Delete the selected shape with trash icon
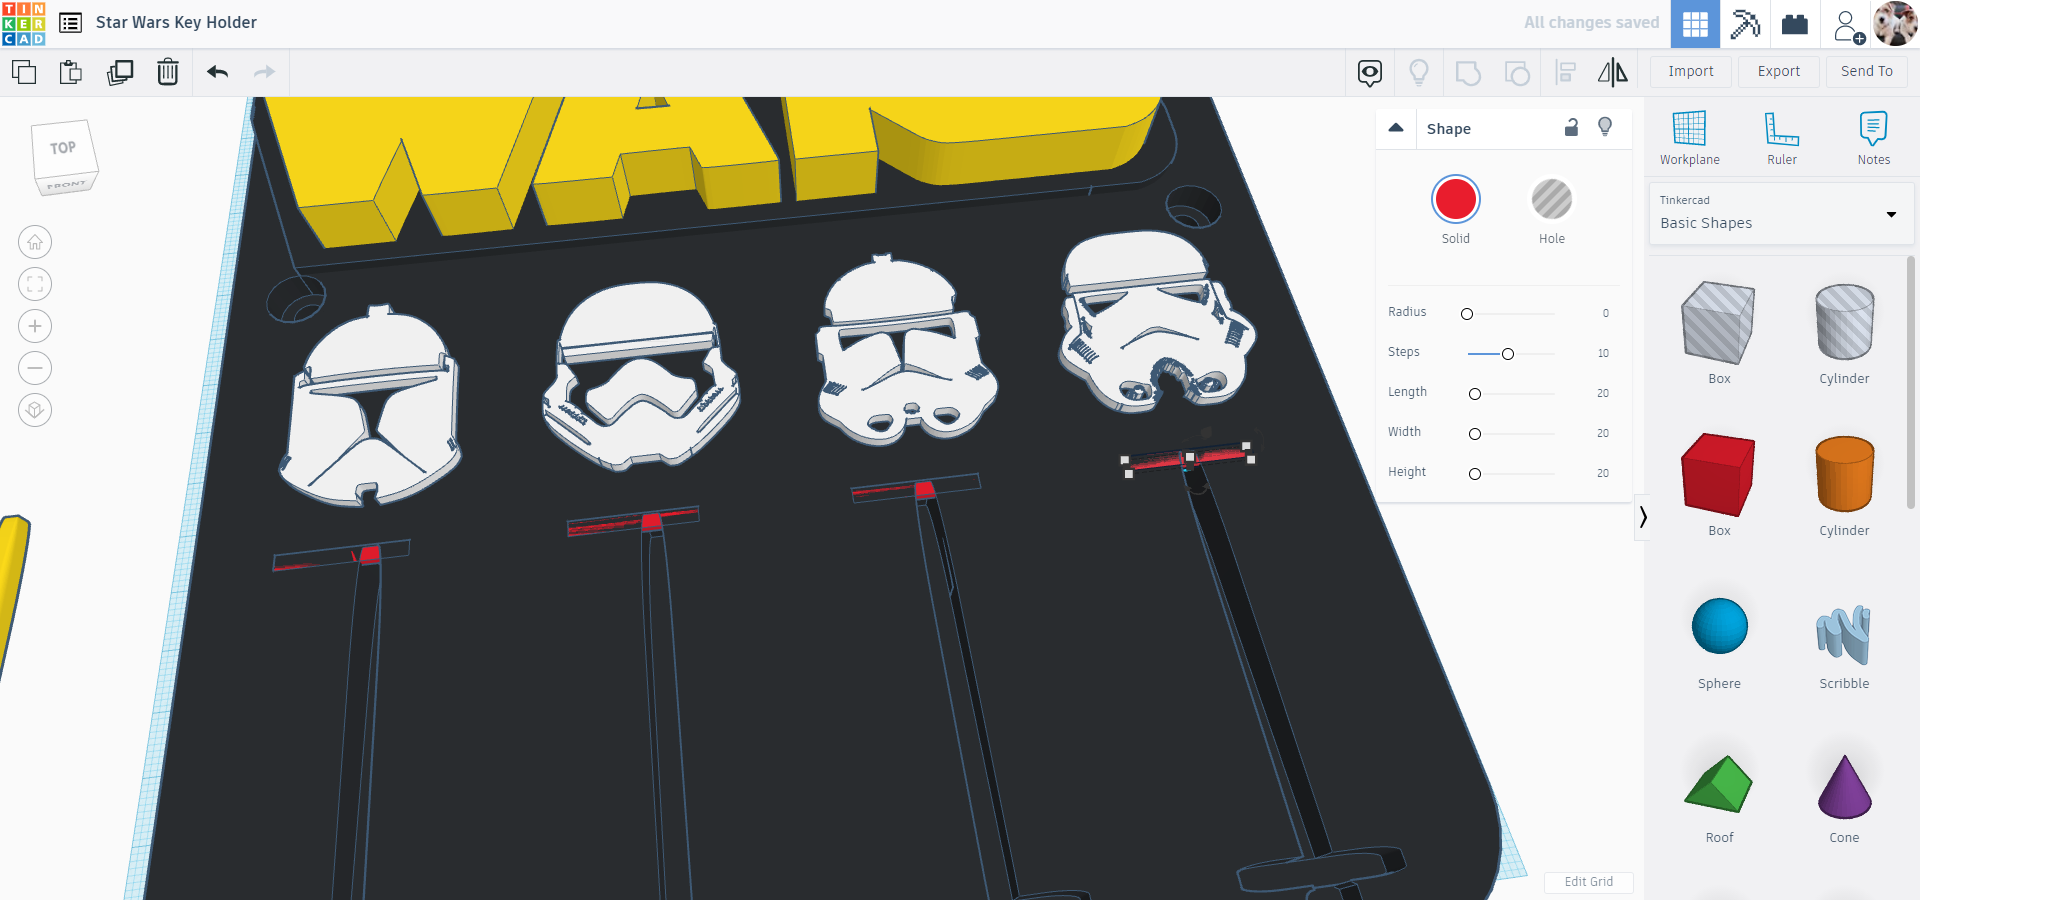This screenshot has width=2060, height=900. pyautogui.click(x=168, y=72)
